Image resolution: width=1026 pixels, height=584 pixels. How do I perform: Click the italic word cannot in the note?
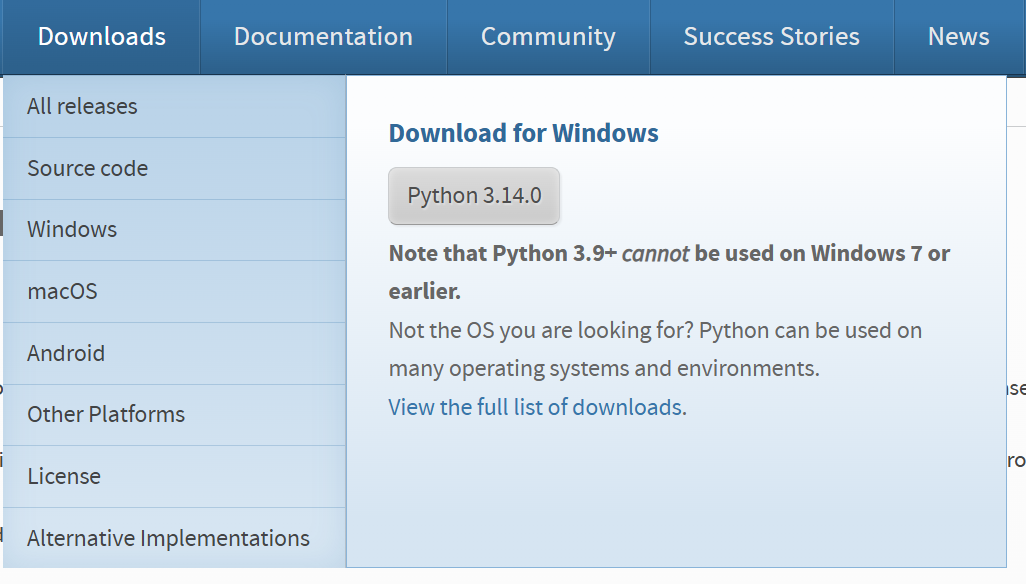655,254
